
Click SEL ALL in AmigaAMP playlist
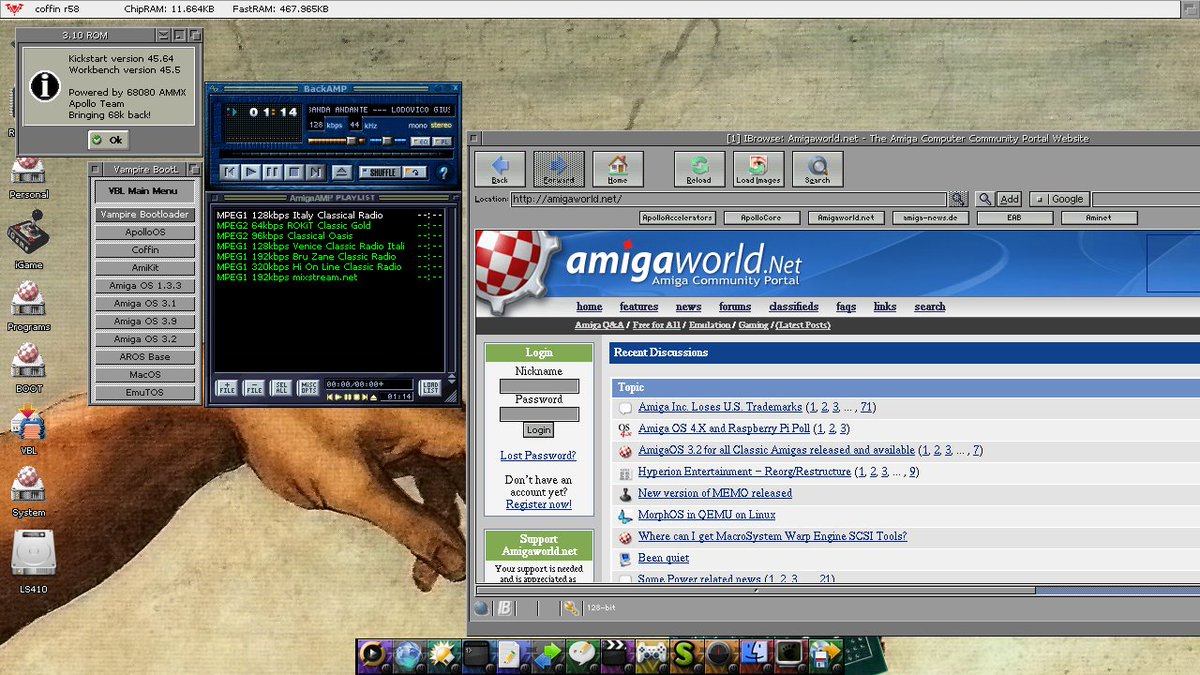[x=282, y=388]
